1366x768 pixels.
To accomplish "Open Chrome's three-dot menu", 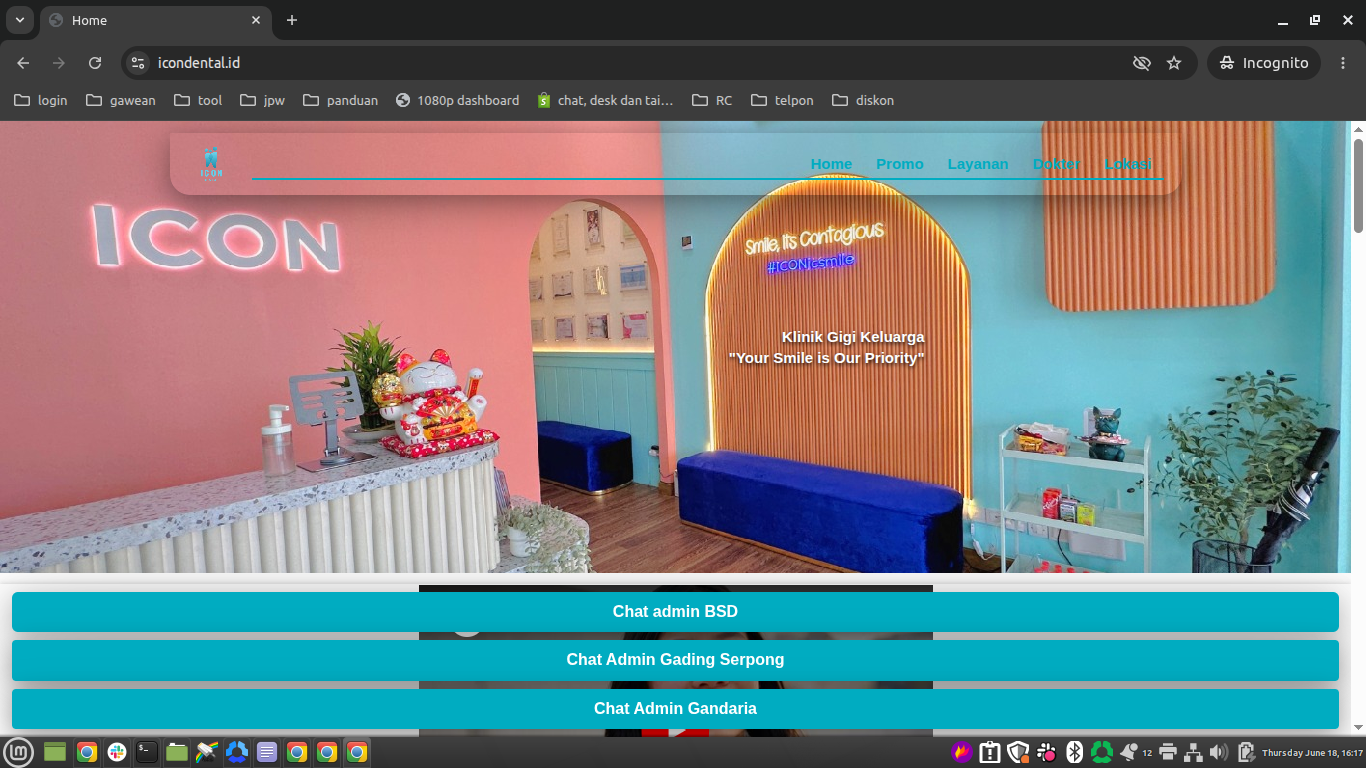I will pyautogui.click(x=1342, y=63).
